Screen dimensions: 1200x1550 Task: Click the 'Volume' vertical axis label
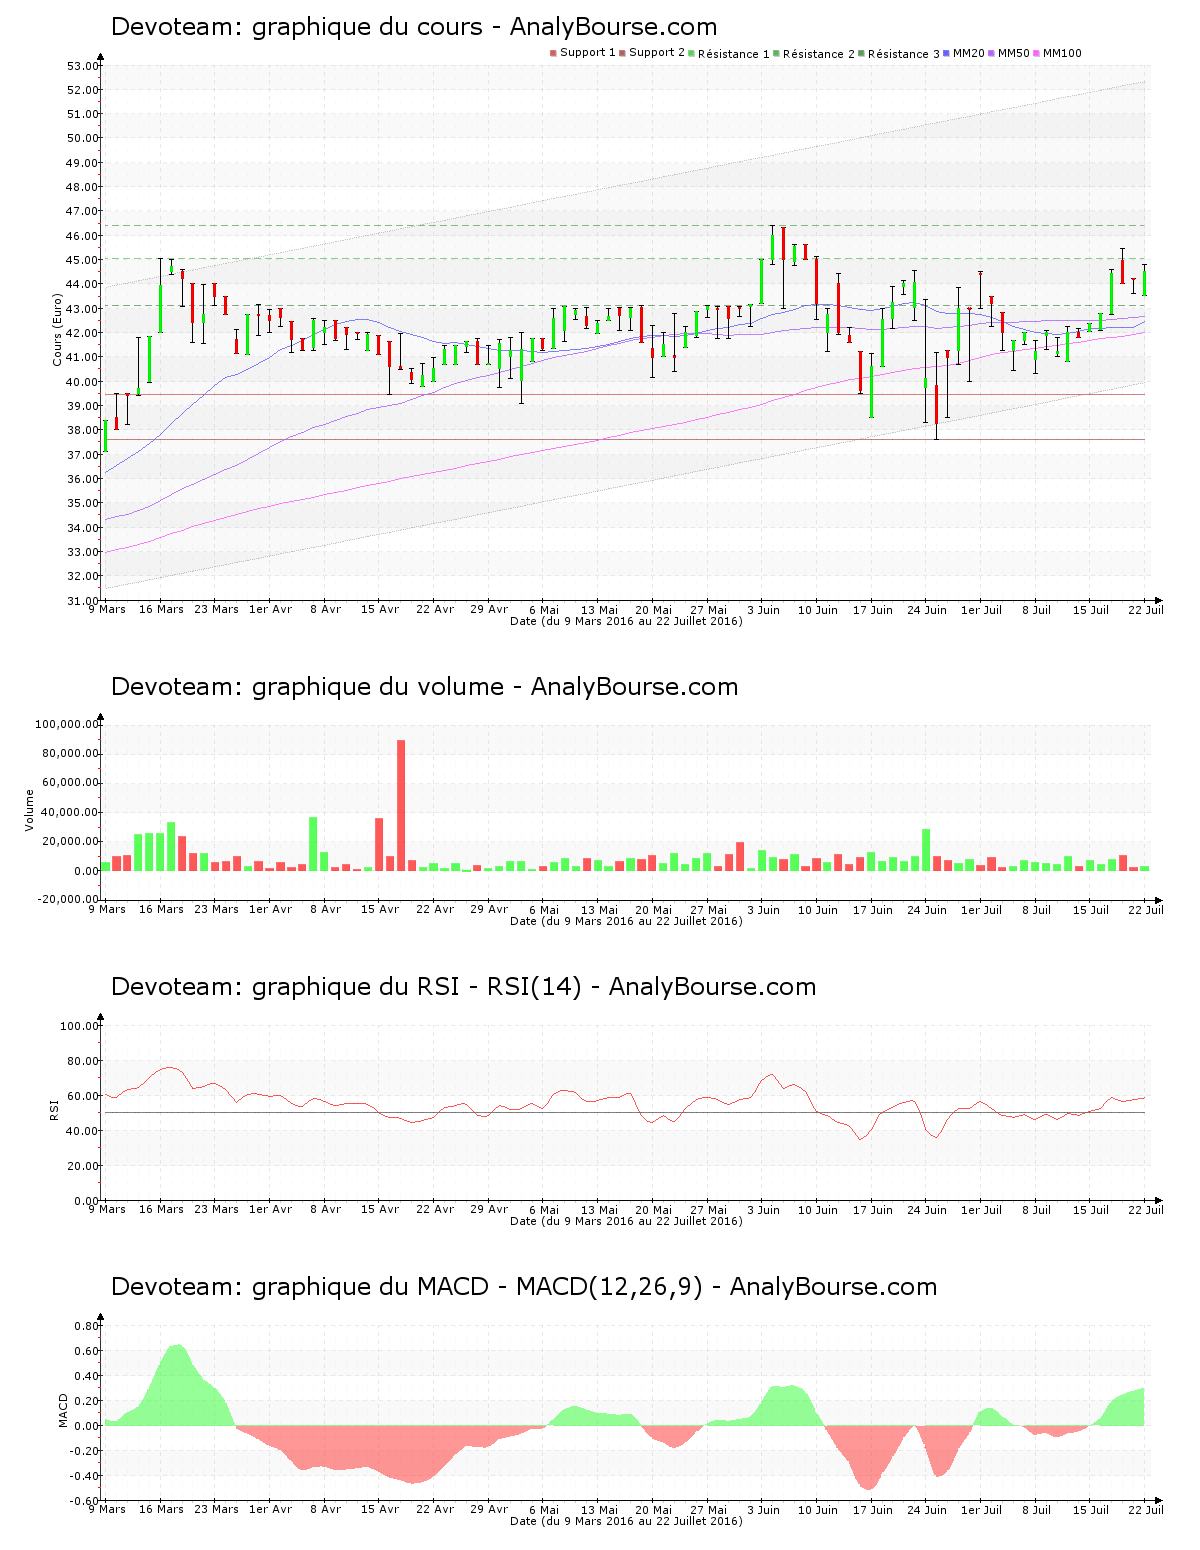pyautogui.click(x=29, y=810)
